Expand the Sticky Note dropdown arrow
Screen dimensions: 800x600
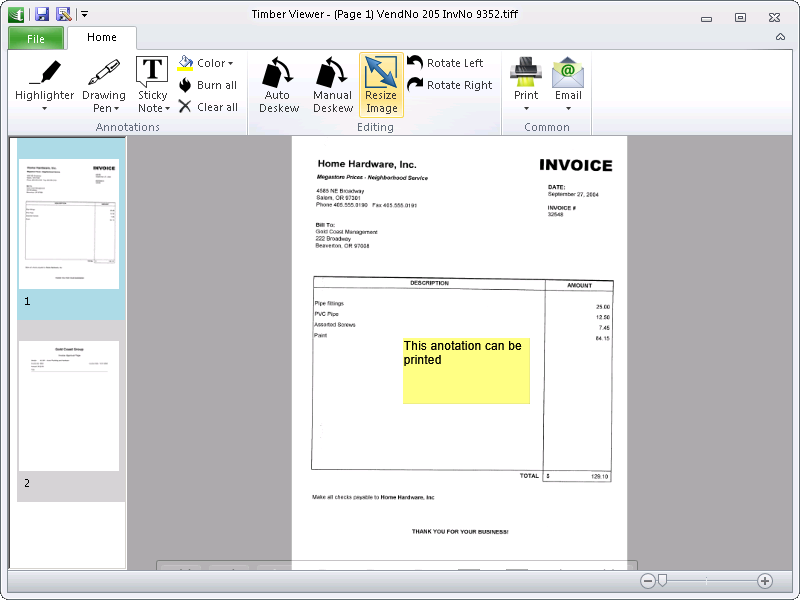(167, 109)
